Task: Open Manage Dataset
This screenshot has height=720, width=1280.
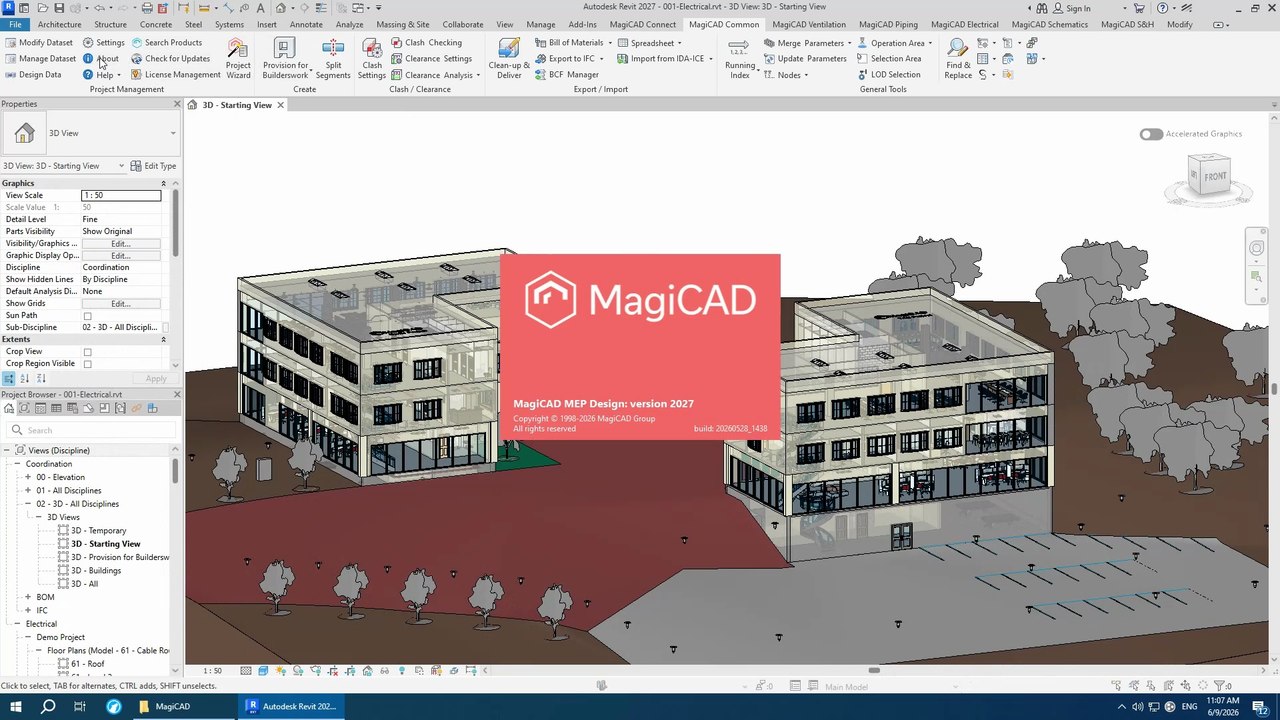Action: (x=41, y=59)
